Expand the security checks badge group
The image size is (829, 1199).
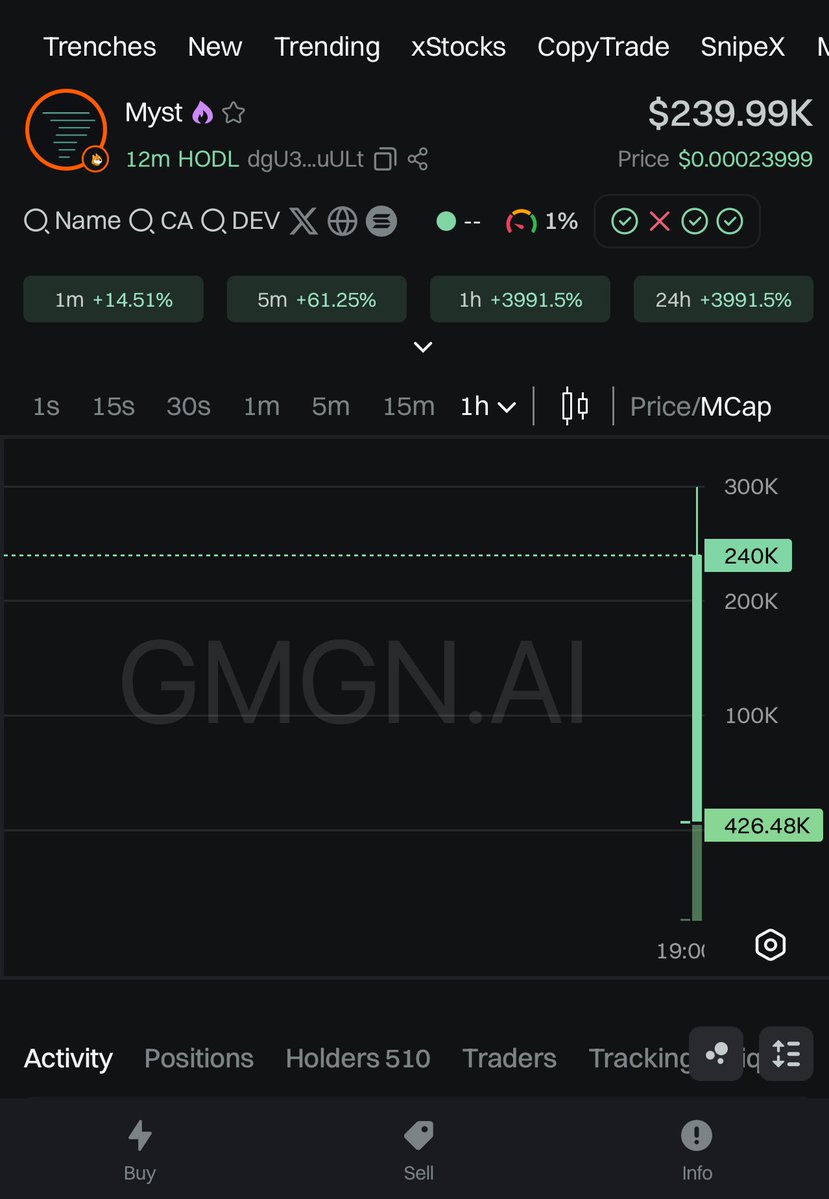pyautogui.click(x=677, y=222)
